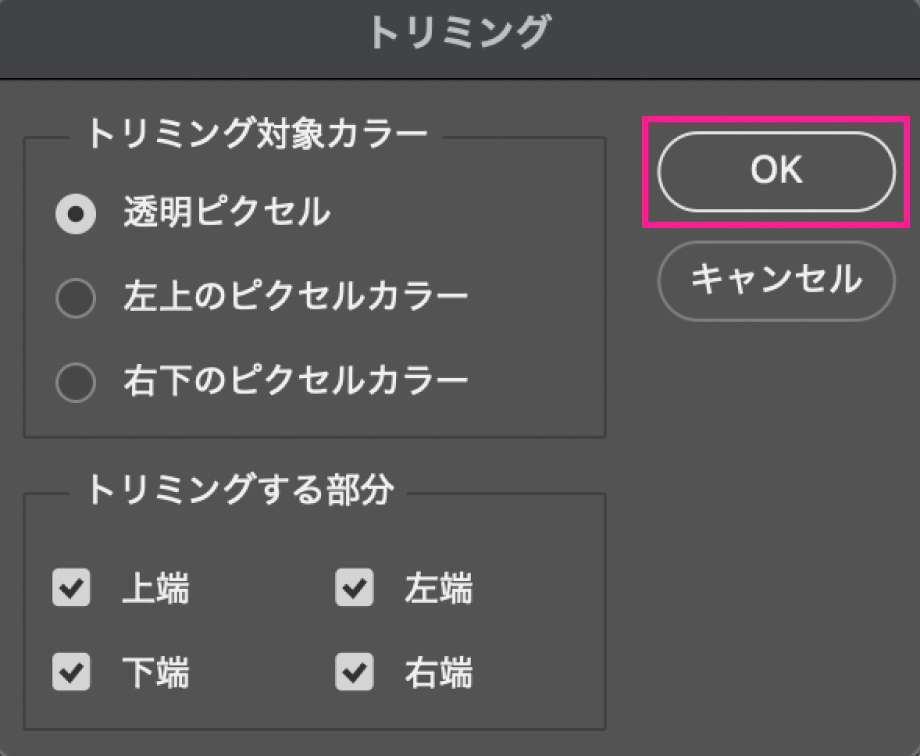Select the 左上のピクセルカラー radio button
Viewport: 920px width, 756px height.
point(76,298)
